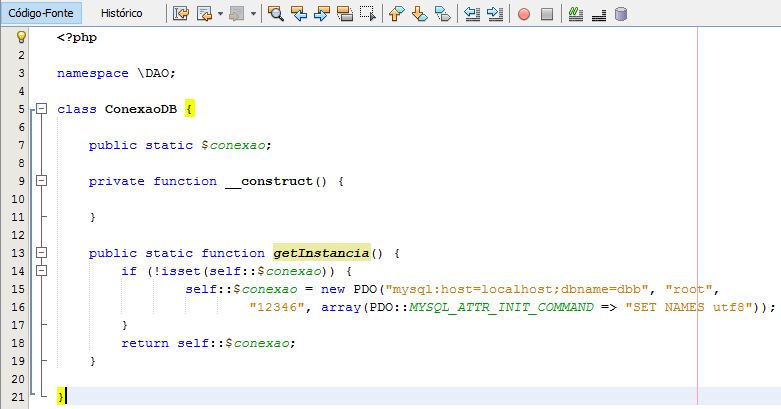This screenshot has width=781, height=409.
Task: Go to next bookmark
Action: pos(419,13)
